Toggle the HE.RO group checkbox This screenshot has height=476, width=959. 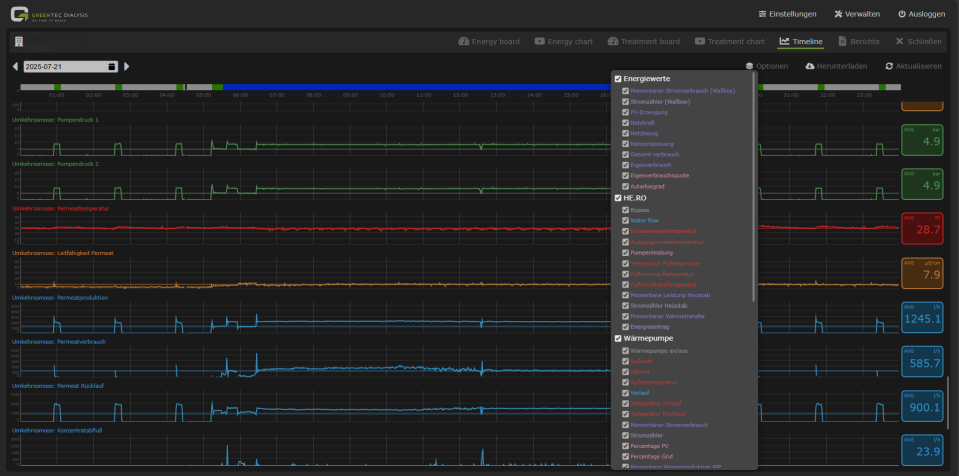click(617, 197)
